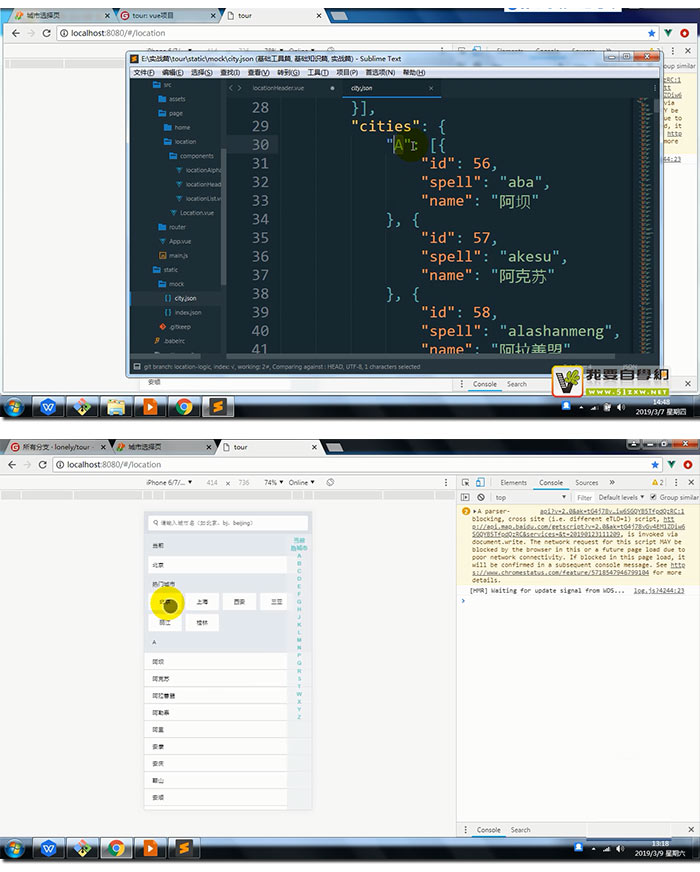The width and height of the screenshot is (700, 872).
Task: Open the 编辑(E) menu in Sublime Text
Action: [x=172, y=73]
